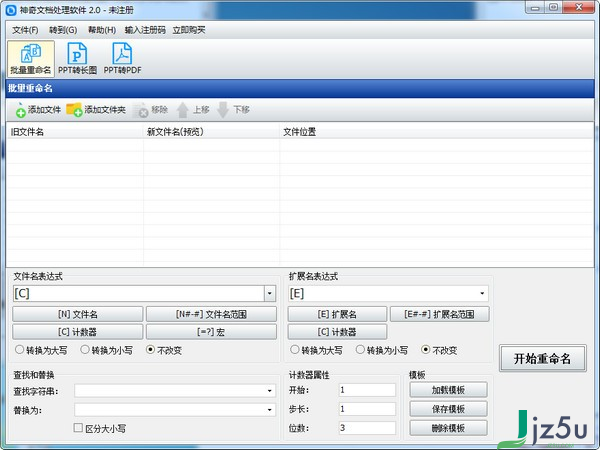Click 加载模板 button
Image resolution: width=600 pixels, height=450 pixels.
[448, 390]
